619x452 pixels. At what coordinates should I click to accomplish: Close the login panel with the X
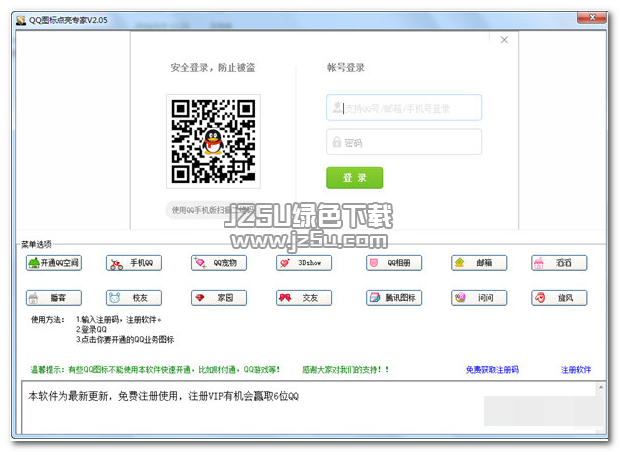504,40
